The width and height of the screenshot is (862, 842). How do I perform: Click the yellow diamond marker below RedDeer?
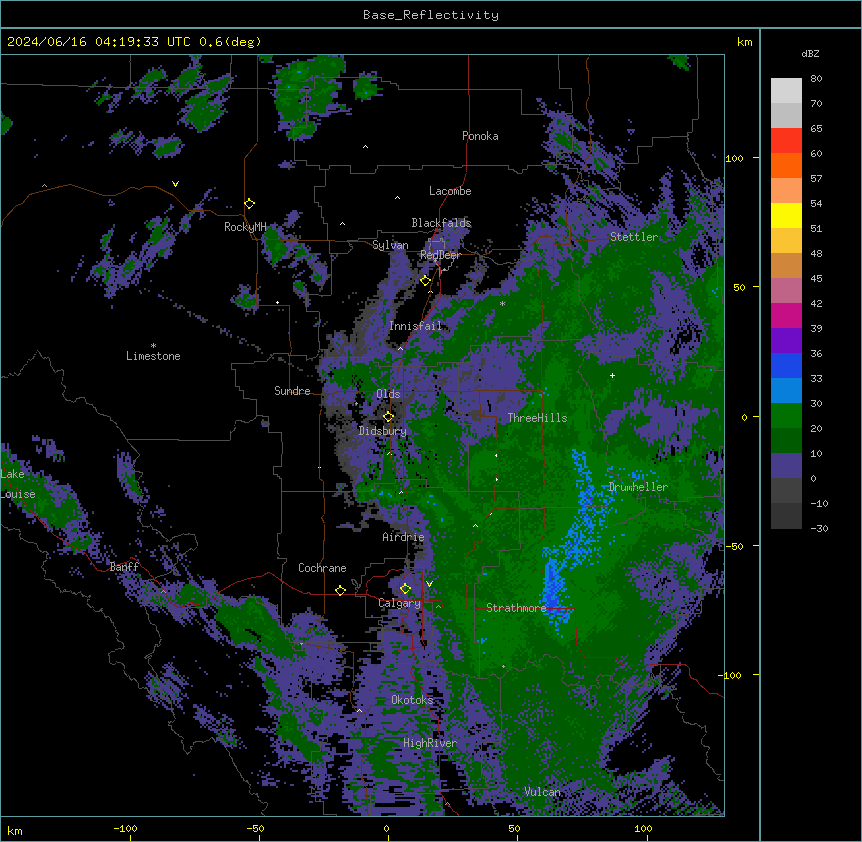click(426, 281)
